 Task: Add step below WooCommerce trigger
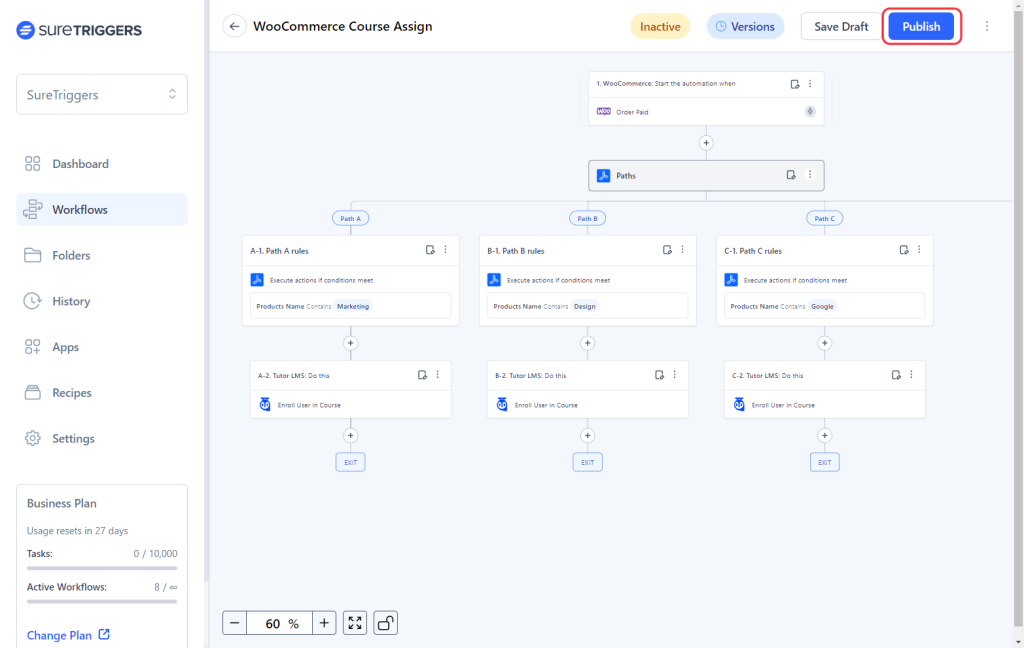pos(706,143)
